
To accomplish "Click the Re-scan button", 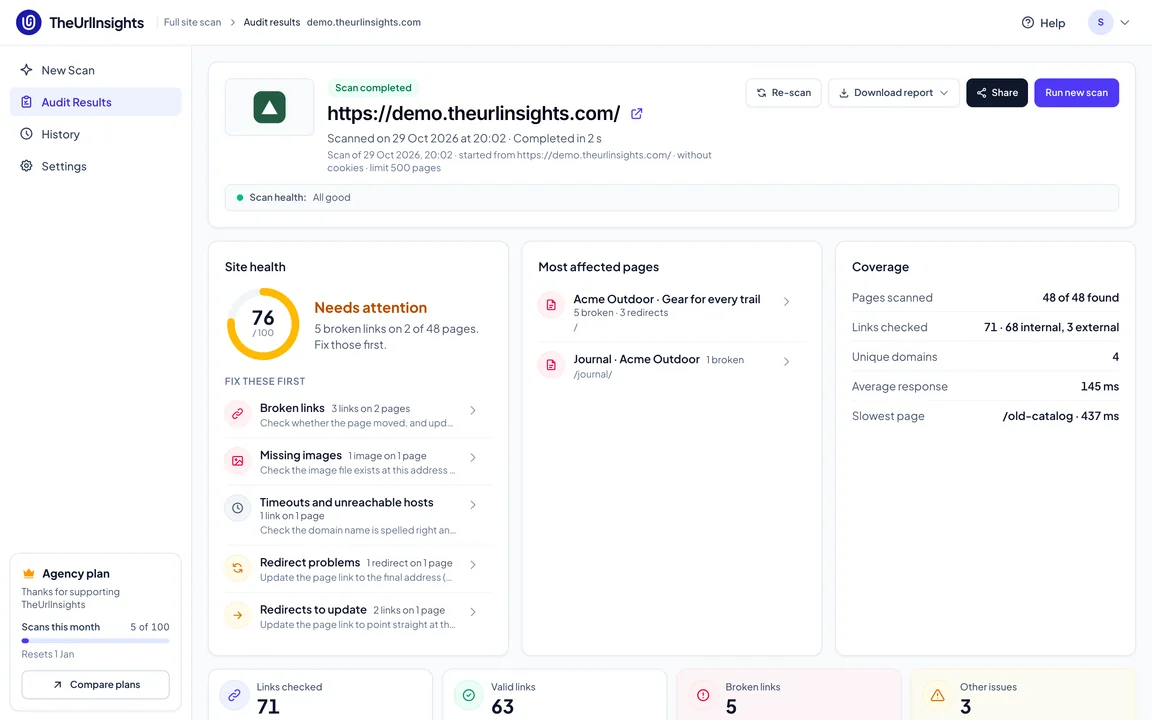I will [783, 93].
